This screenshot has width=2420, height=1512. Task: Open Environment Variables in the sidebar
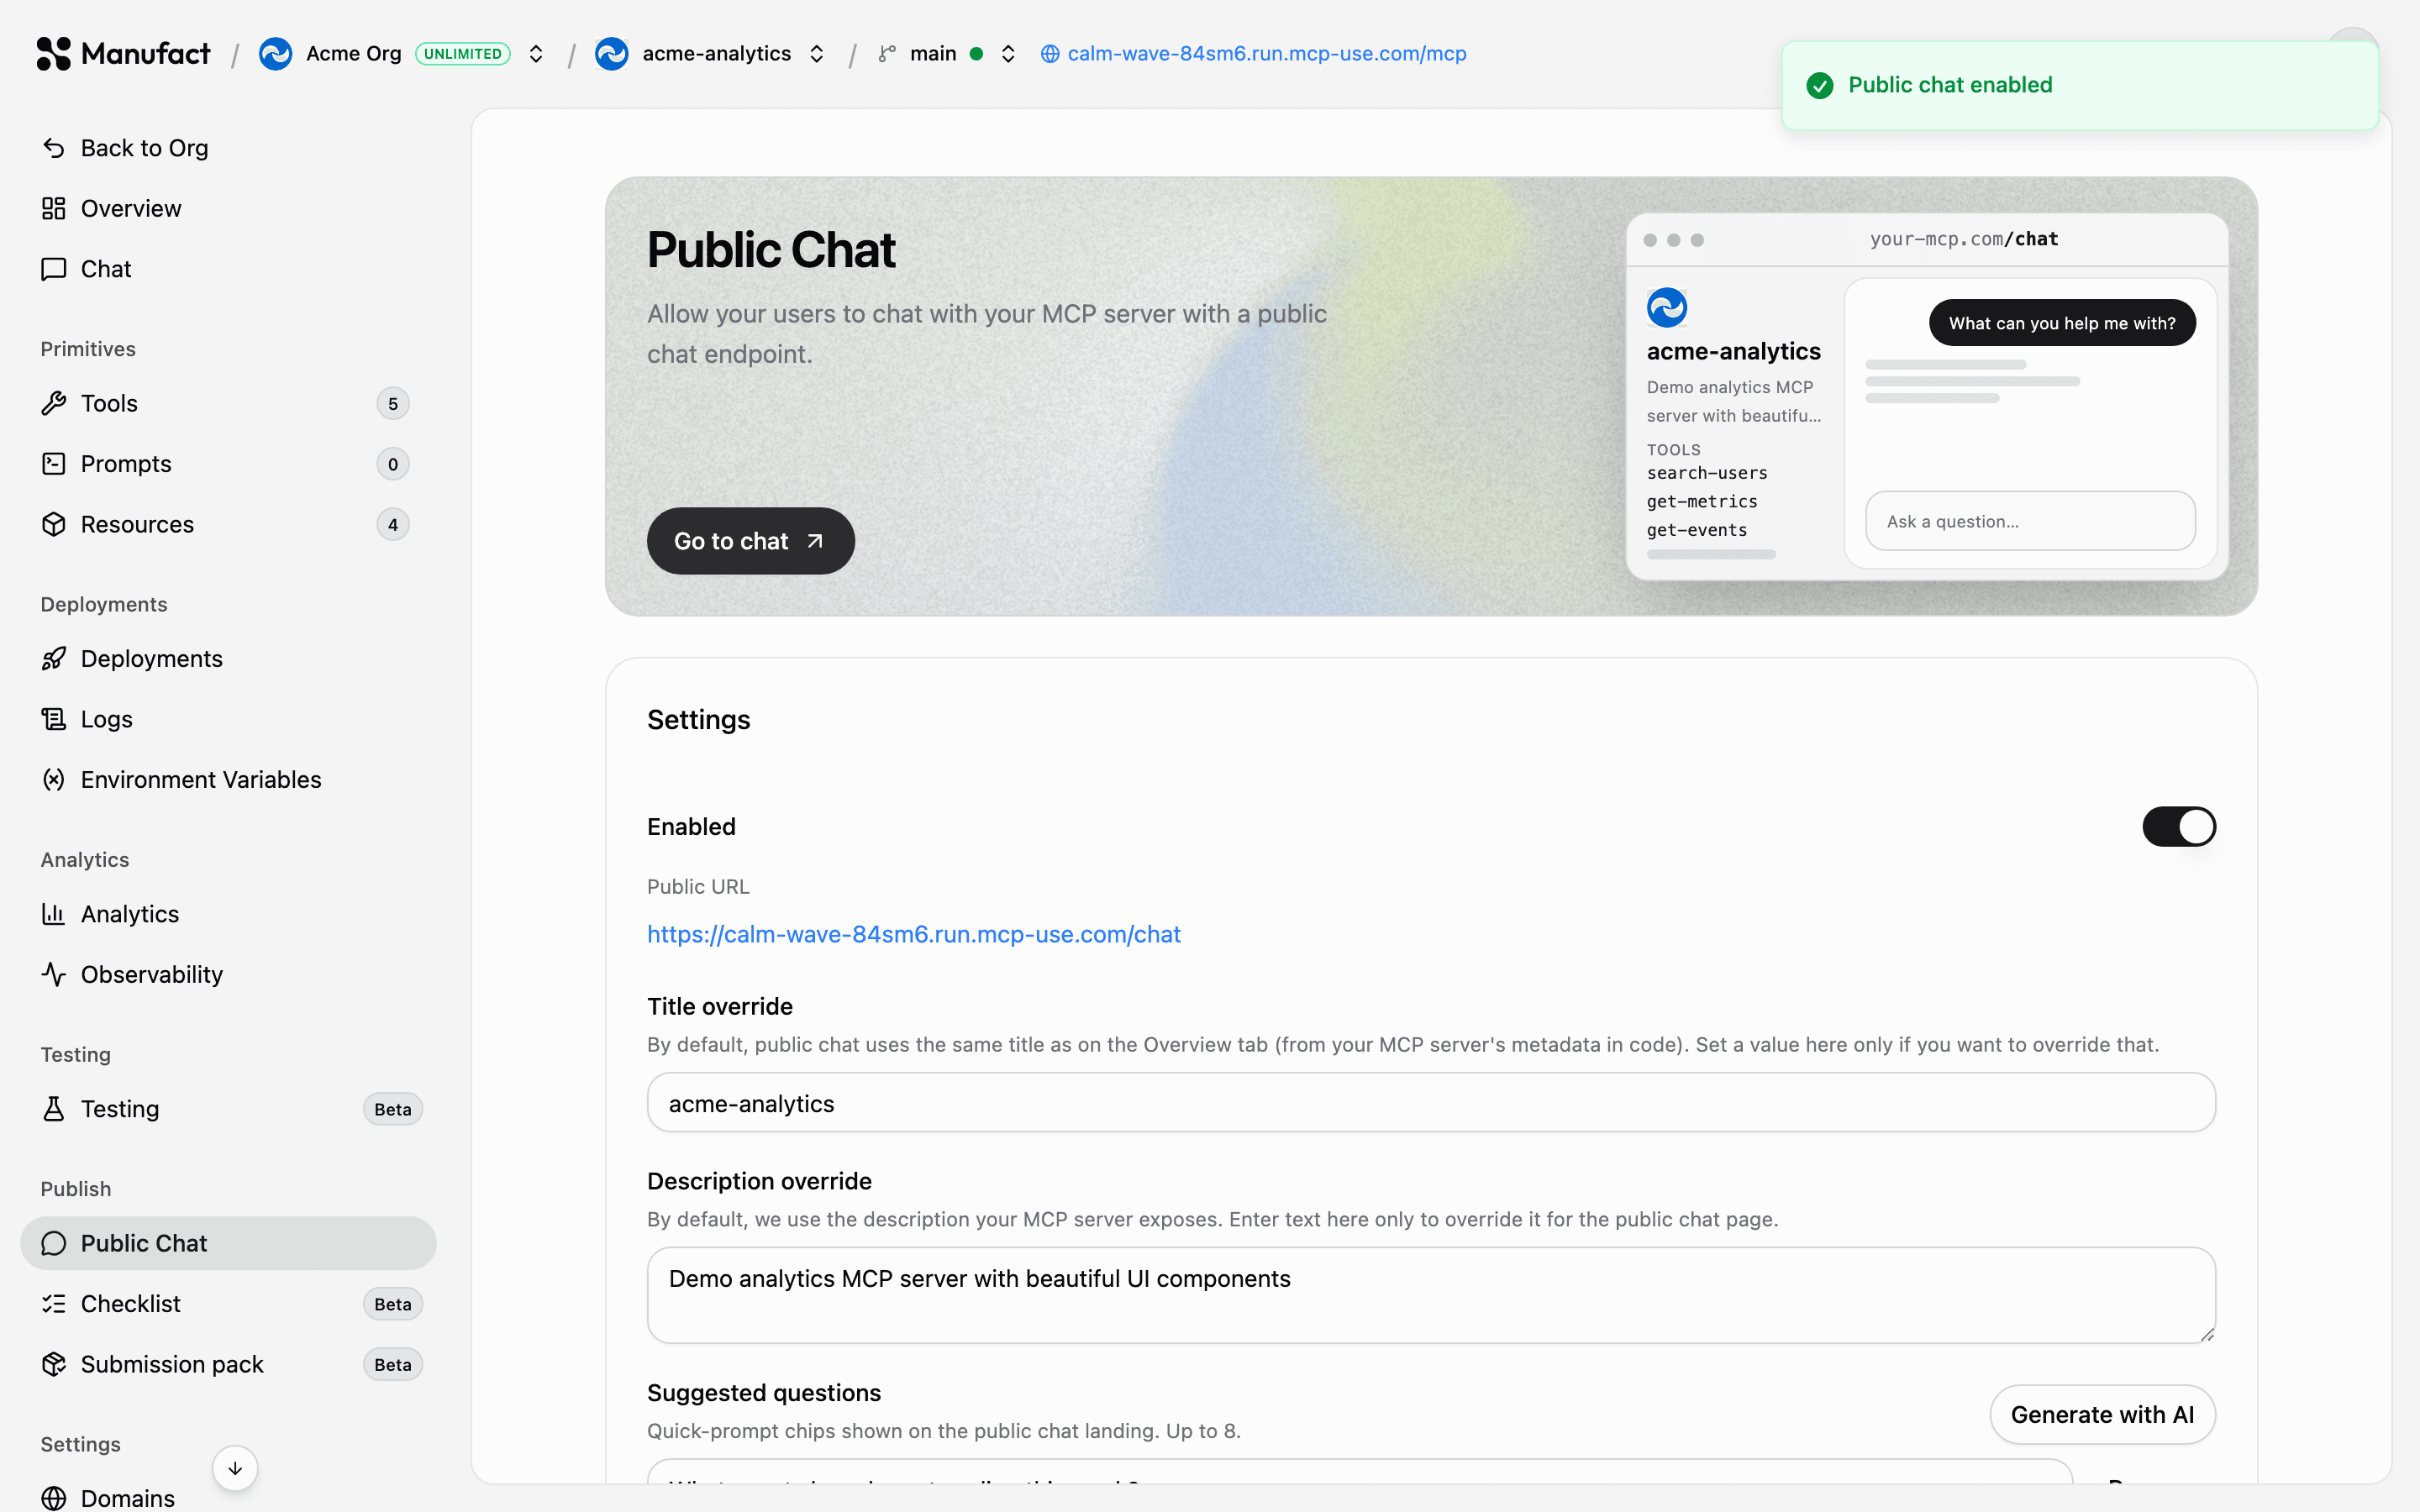pos(228,779)
